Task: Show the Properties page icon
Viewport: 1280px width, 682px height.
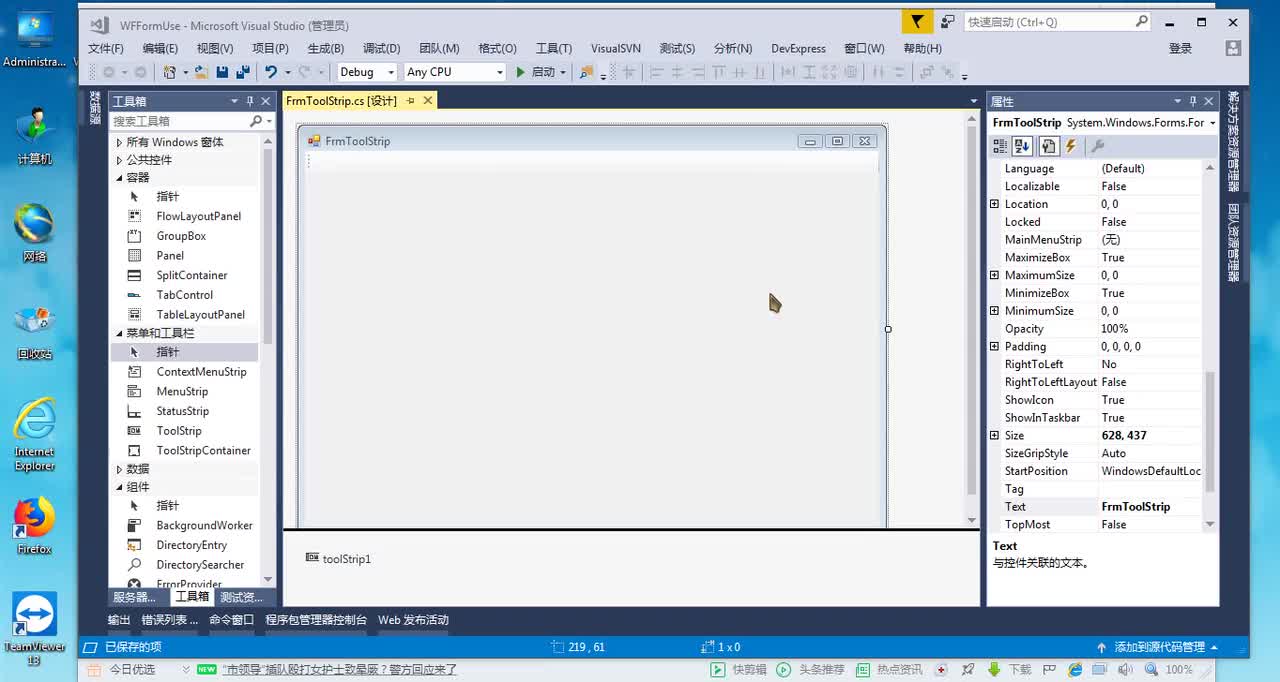Action: pyautogui.click(x=1048, y=146)
